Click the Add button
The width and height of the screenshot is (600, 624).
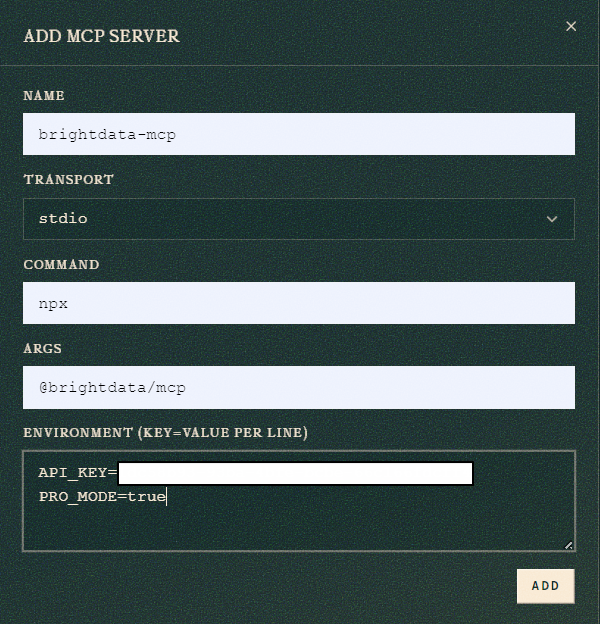(x=545, y=586)
